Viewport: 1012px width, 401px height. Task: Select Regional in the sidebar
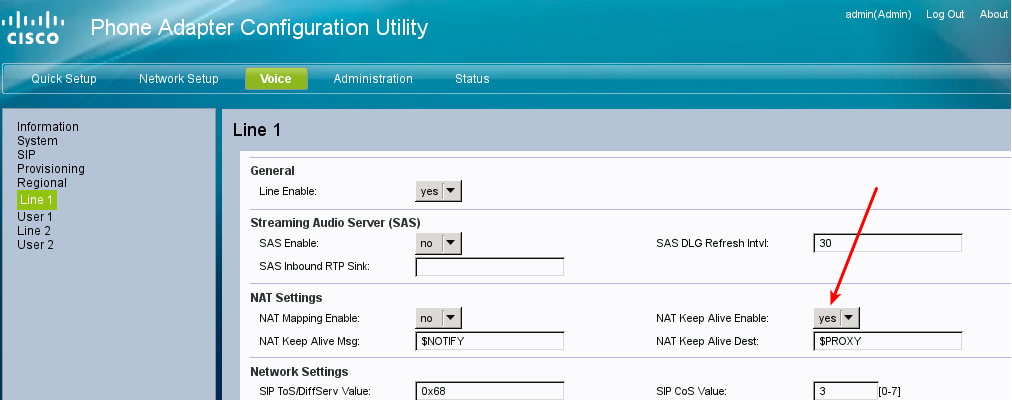tap(42, 183)
